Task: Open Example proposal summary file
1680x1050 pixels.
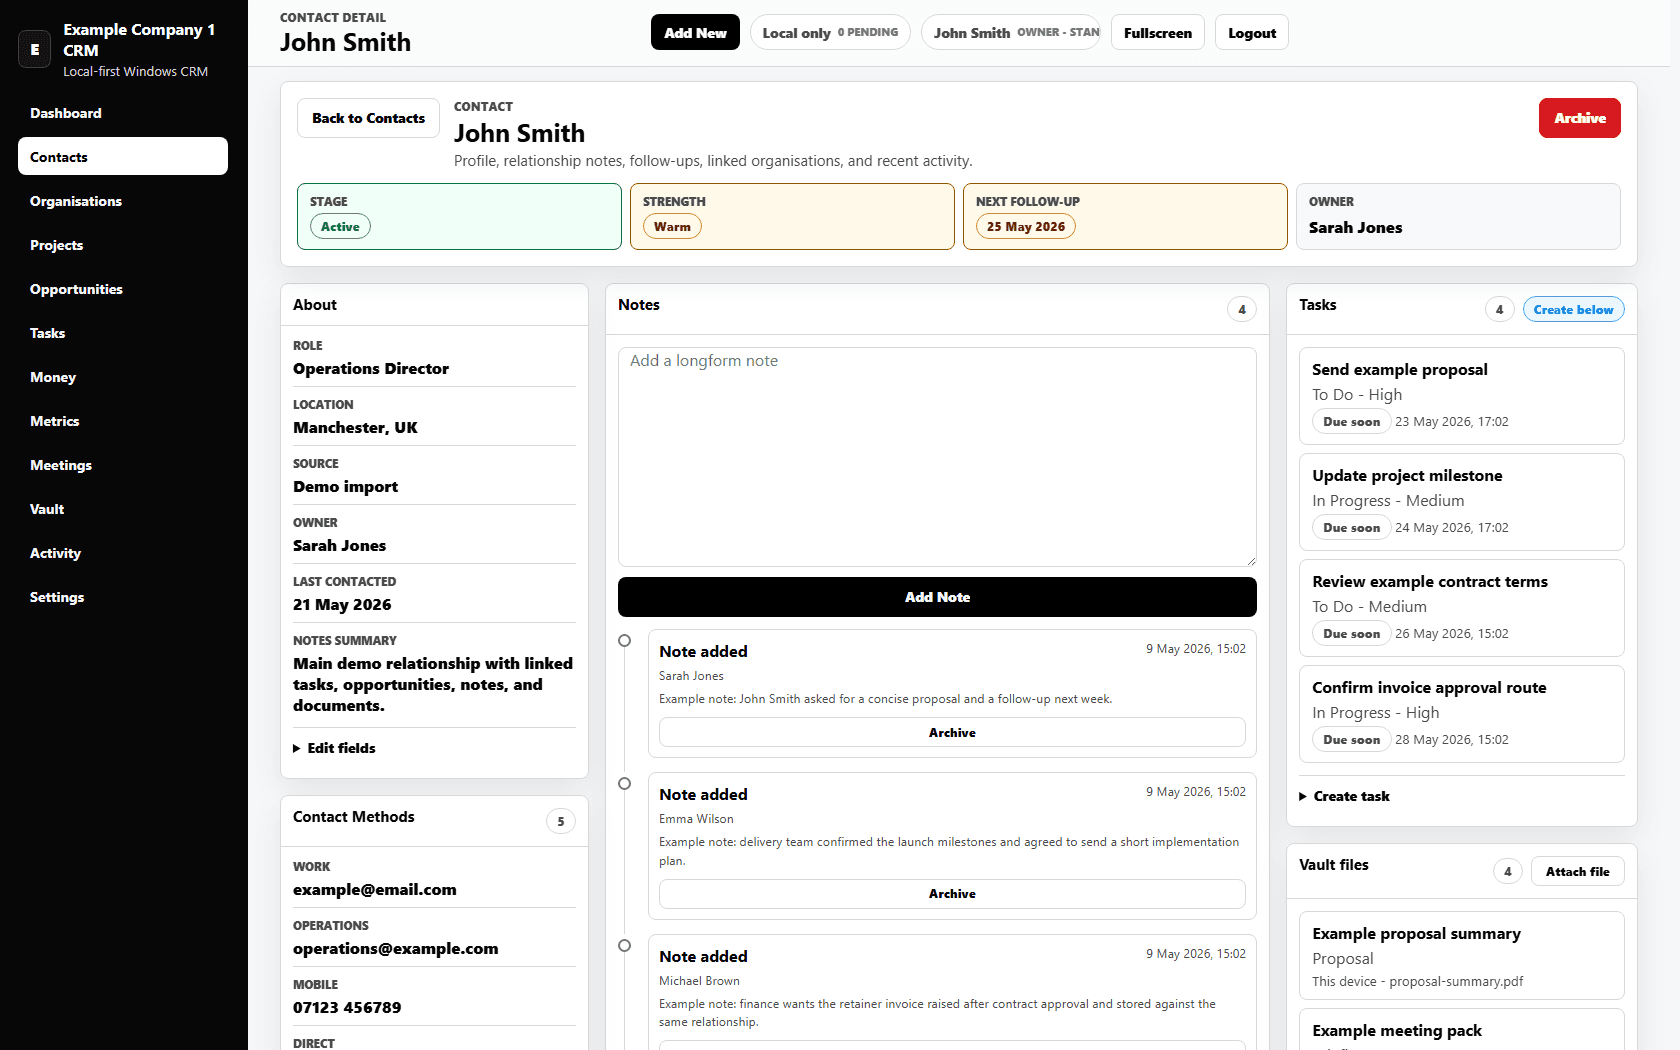Action: (x=1461, y=955)
